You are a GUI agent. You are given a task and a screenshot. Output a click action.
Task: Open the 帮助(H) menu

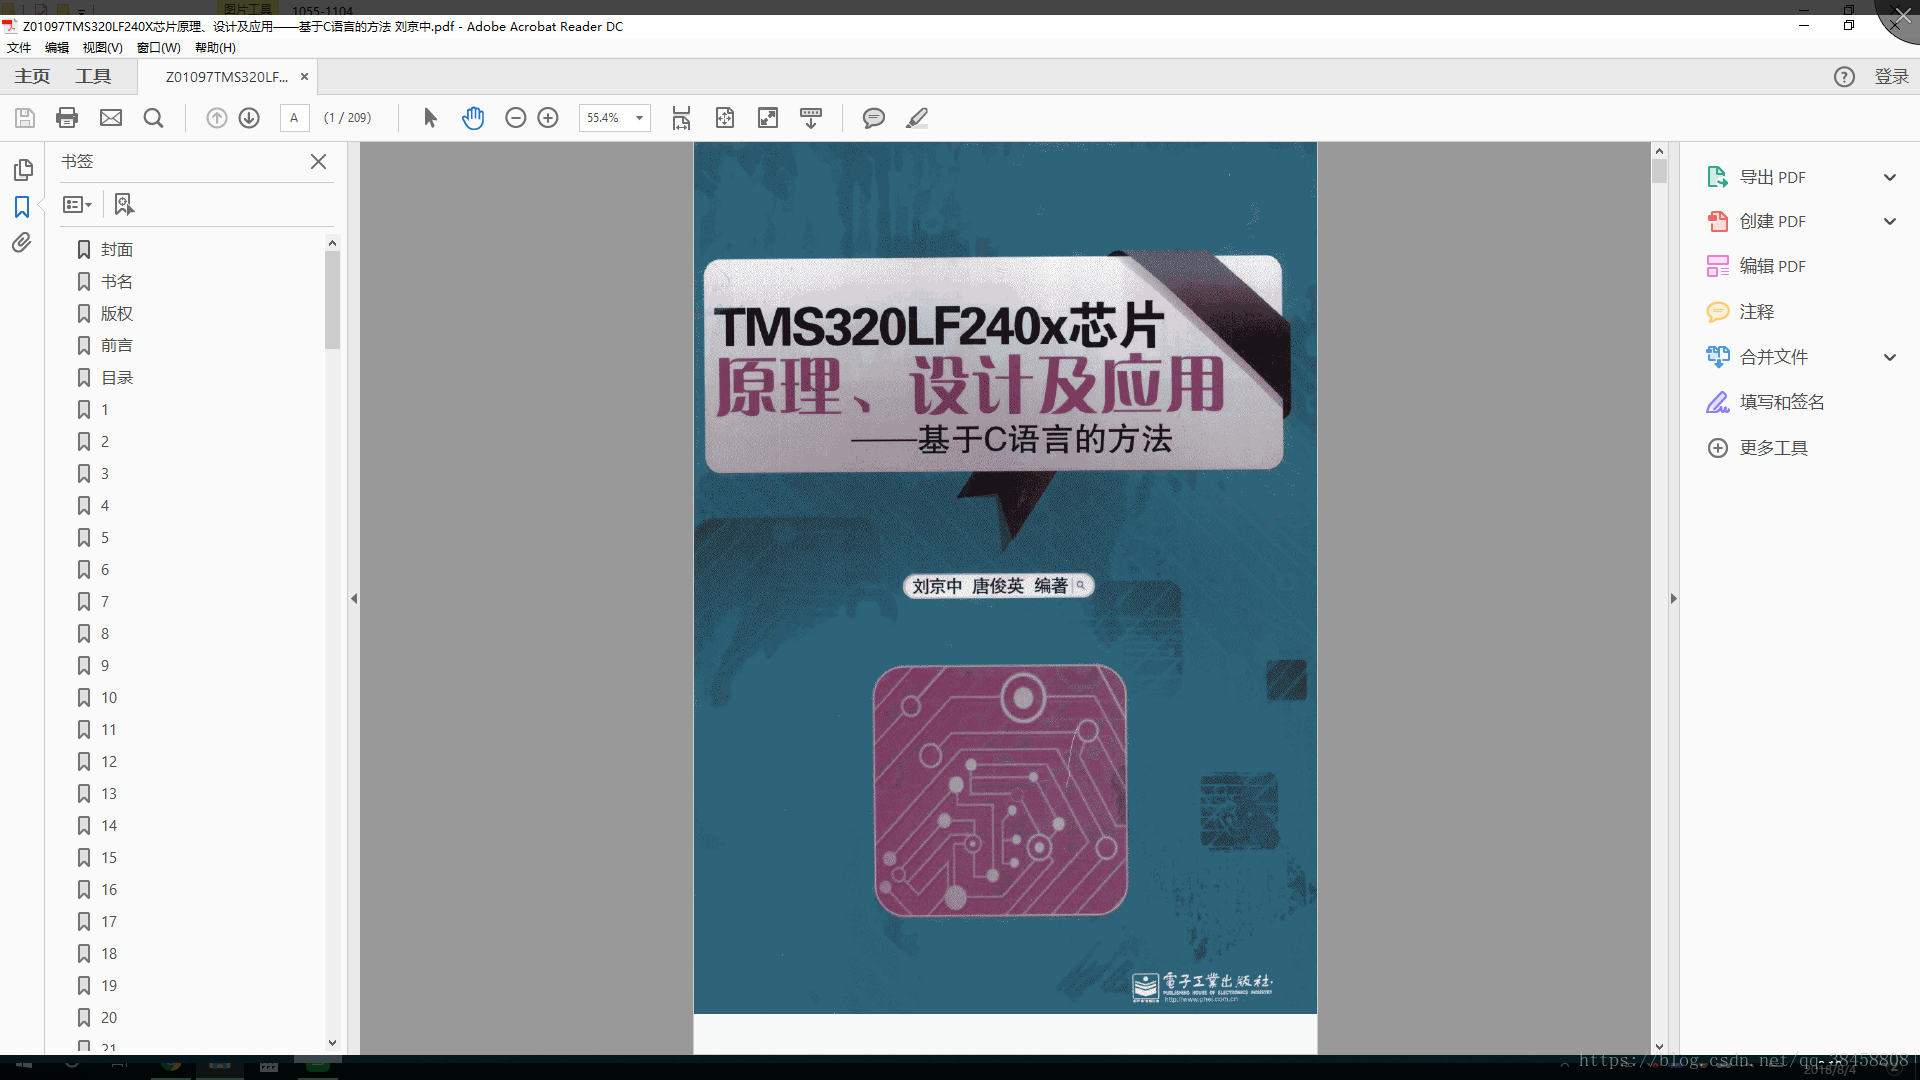(x=215, y=47)
